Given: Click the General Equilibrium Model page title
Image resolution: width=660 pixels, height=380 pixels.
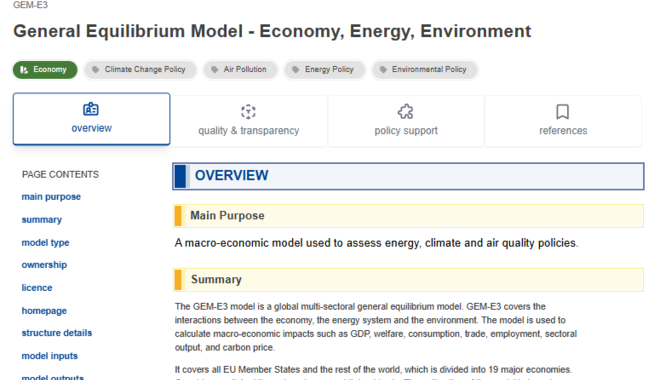Looking at the screenshot, I should 272,31.
